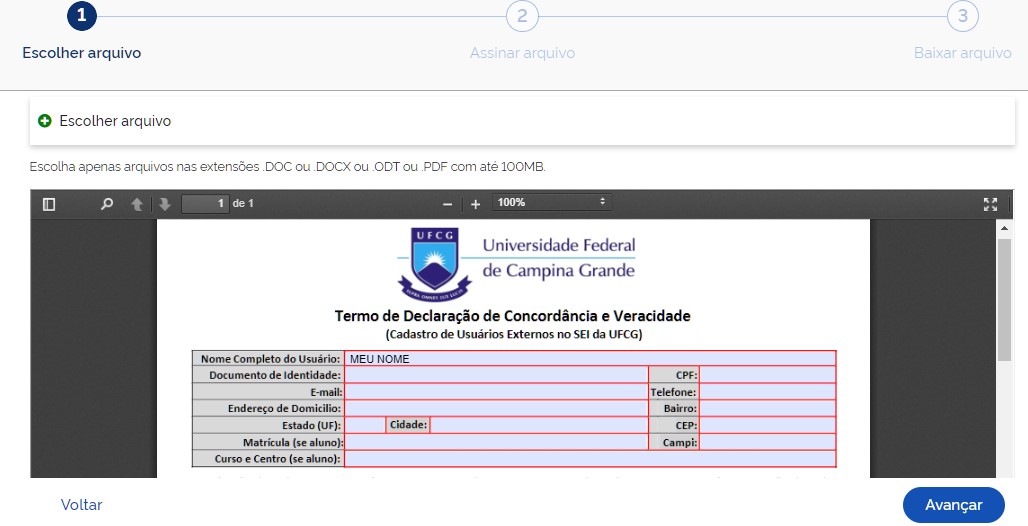The width and height of the screenshot is (1028, 526).
Task: Zoom out with the minus icon
Action: point(448,204)
